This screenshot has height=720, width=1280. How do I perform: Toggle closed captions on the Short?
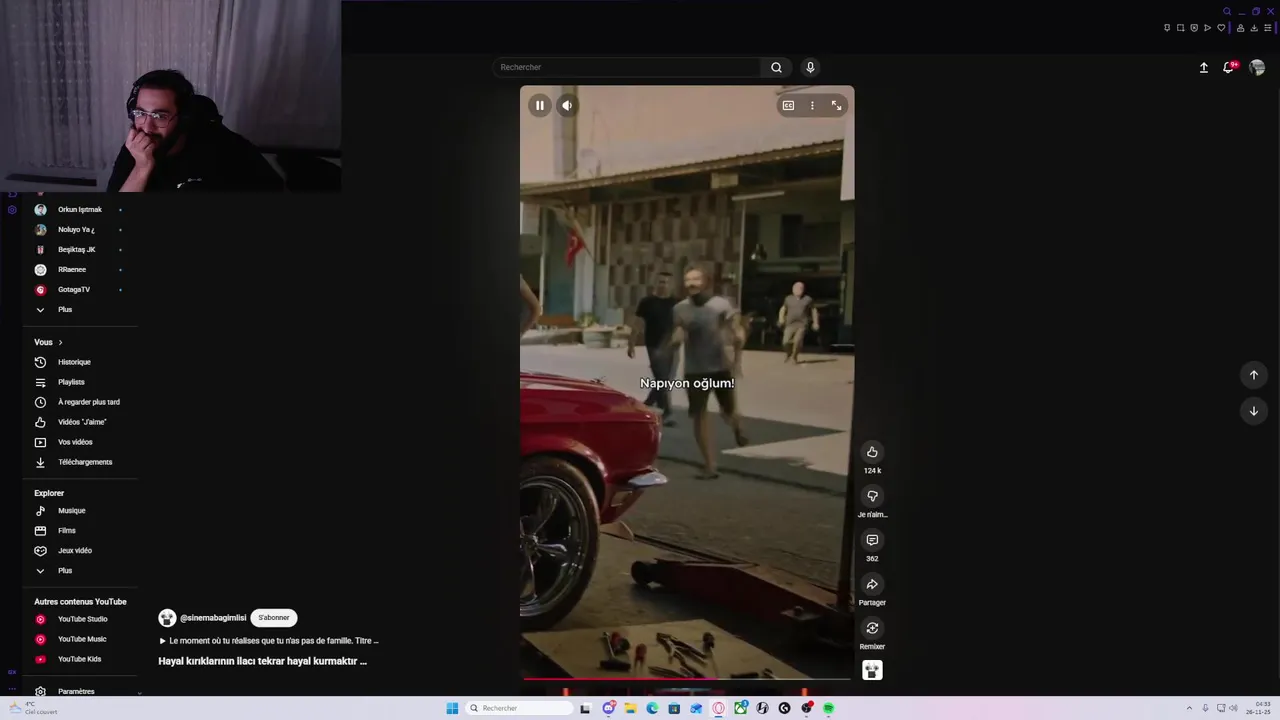pos(788,105)
